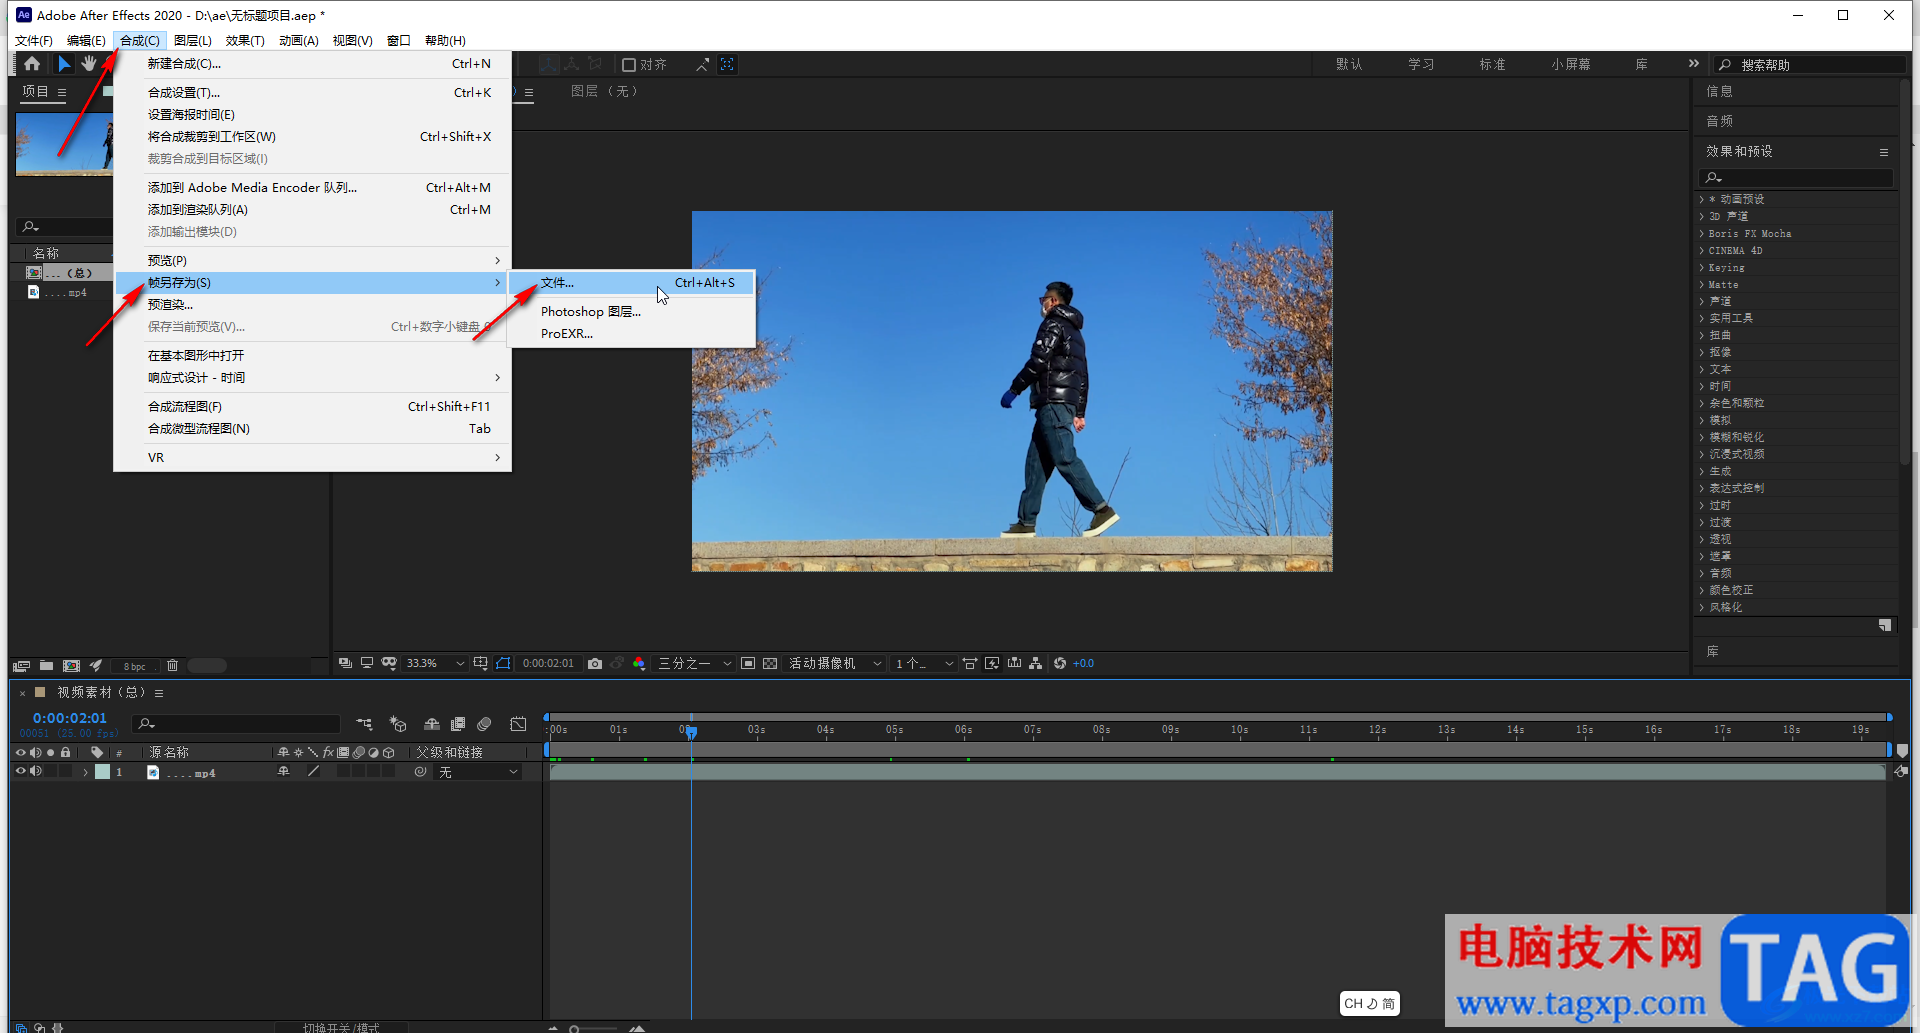Open the 三分之一 resolution dropdown
1920x1033 pixels.
[695, 663]
